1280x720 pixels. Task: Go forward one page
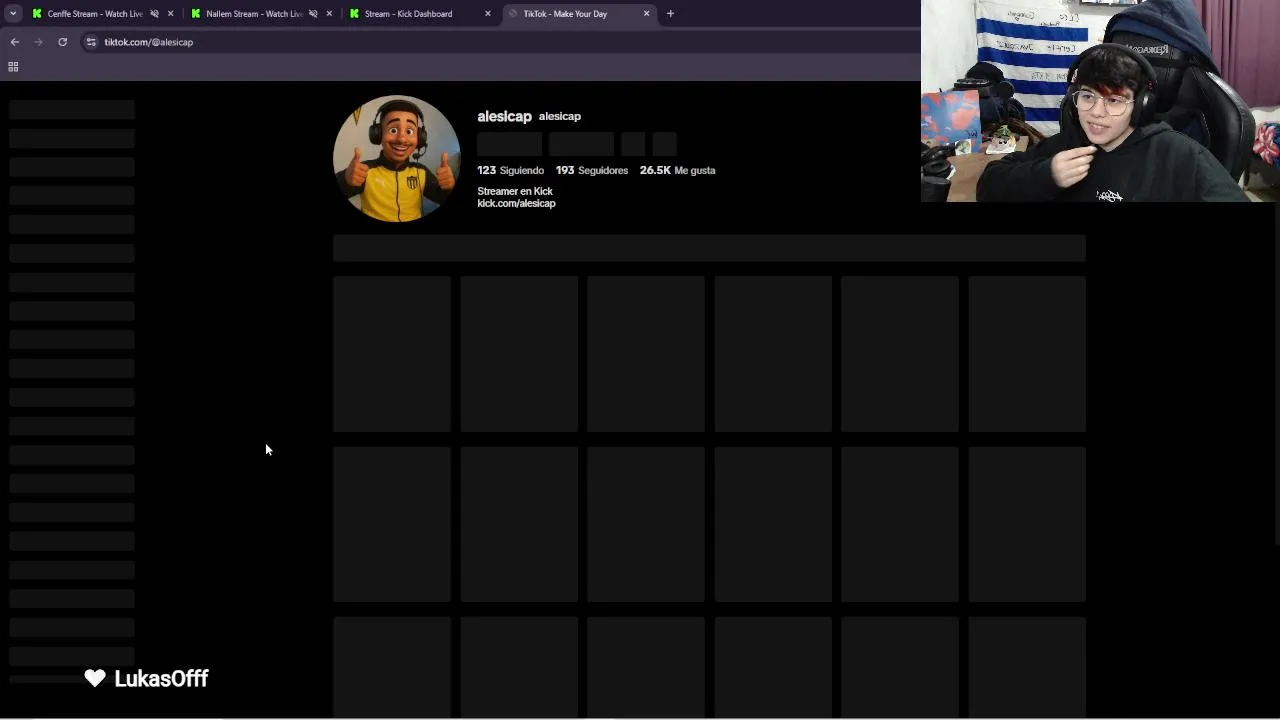38,42
